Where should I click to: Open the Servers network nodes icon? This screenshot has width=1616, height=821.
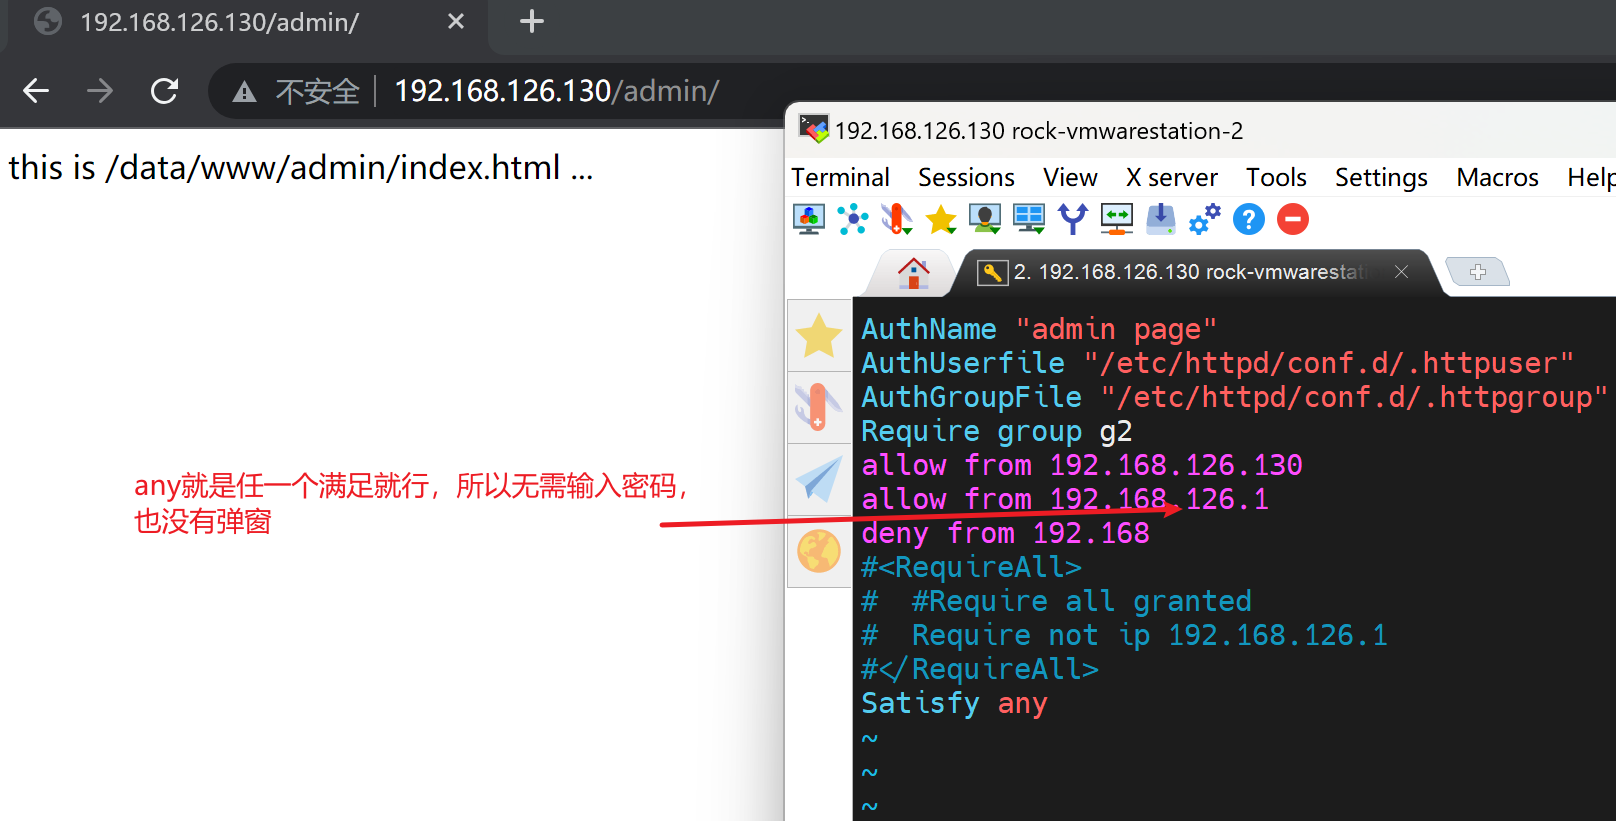point(852,219)
